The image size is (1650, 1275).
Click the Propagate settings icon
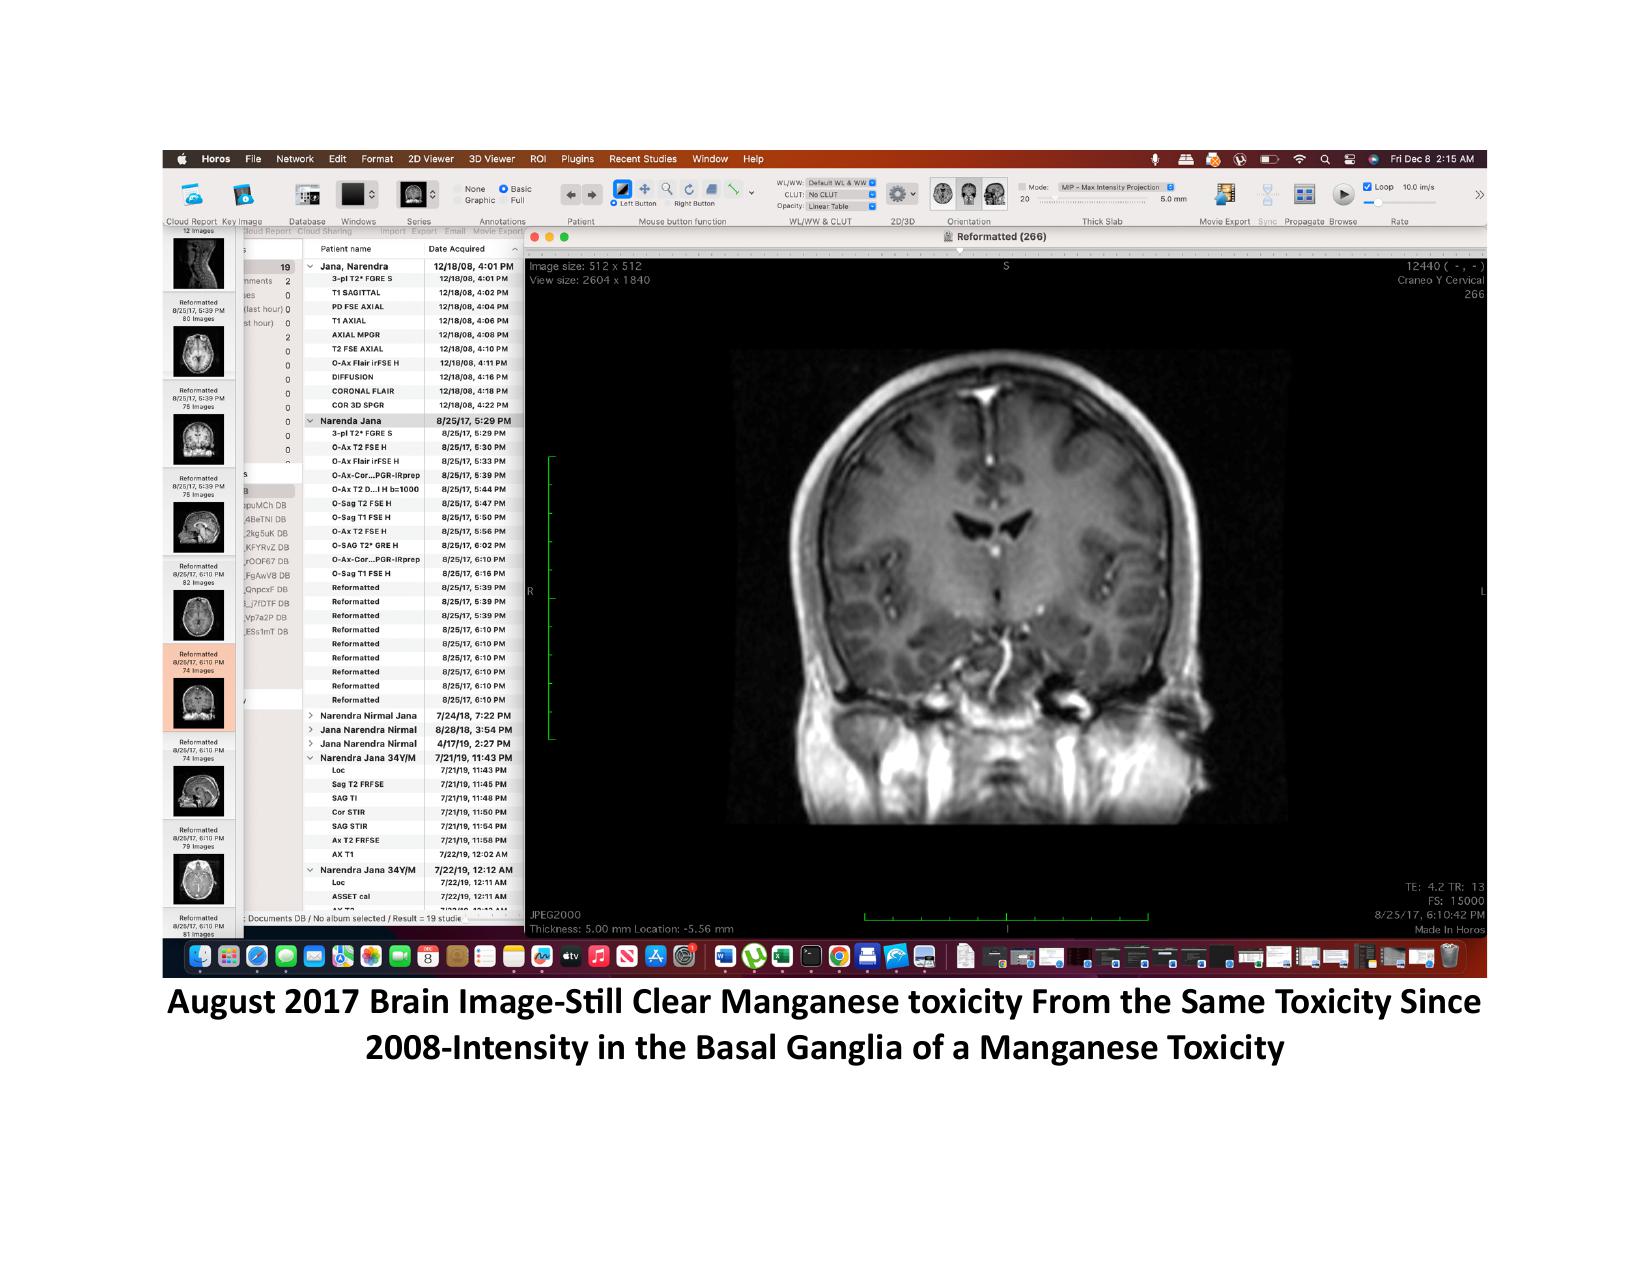click(1304, 195)
